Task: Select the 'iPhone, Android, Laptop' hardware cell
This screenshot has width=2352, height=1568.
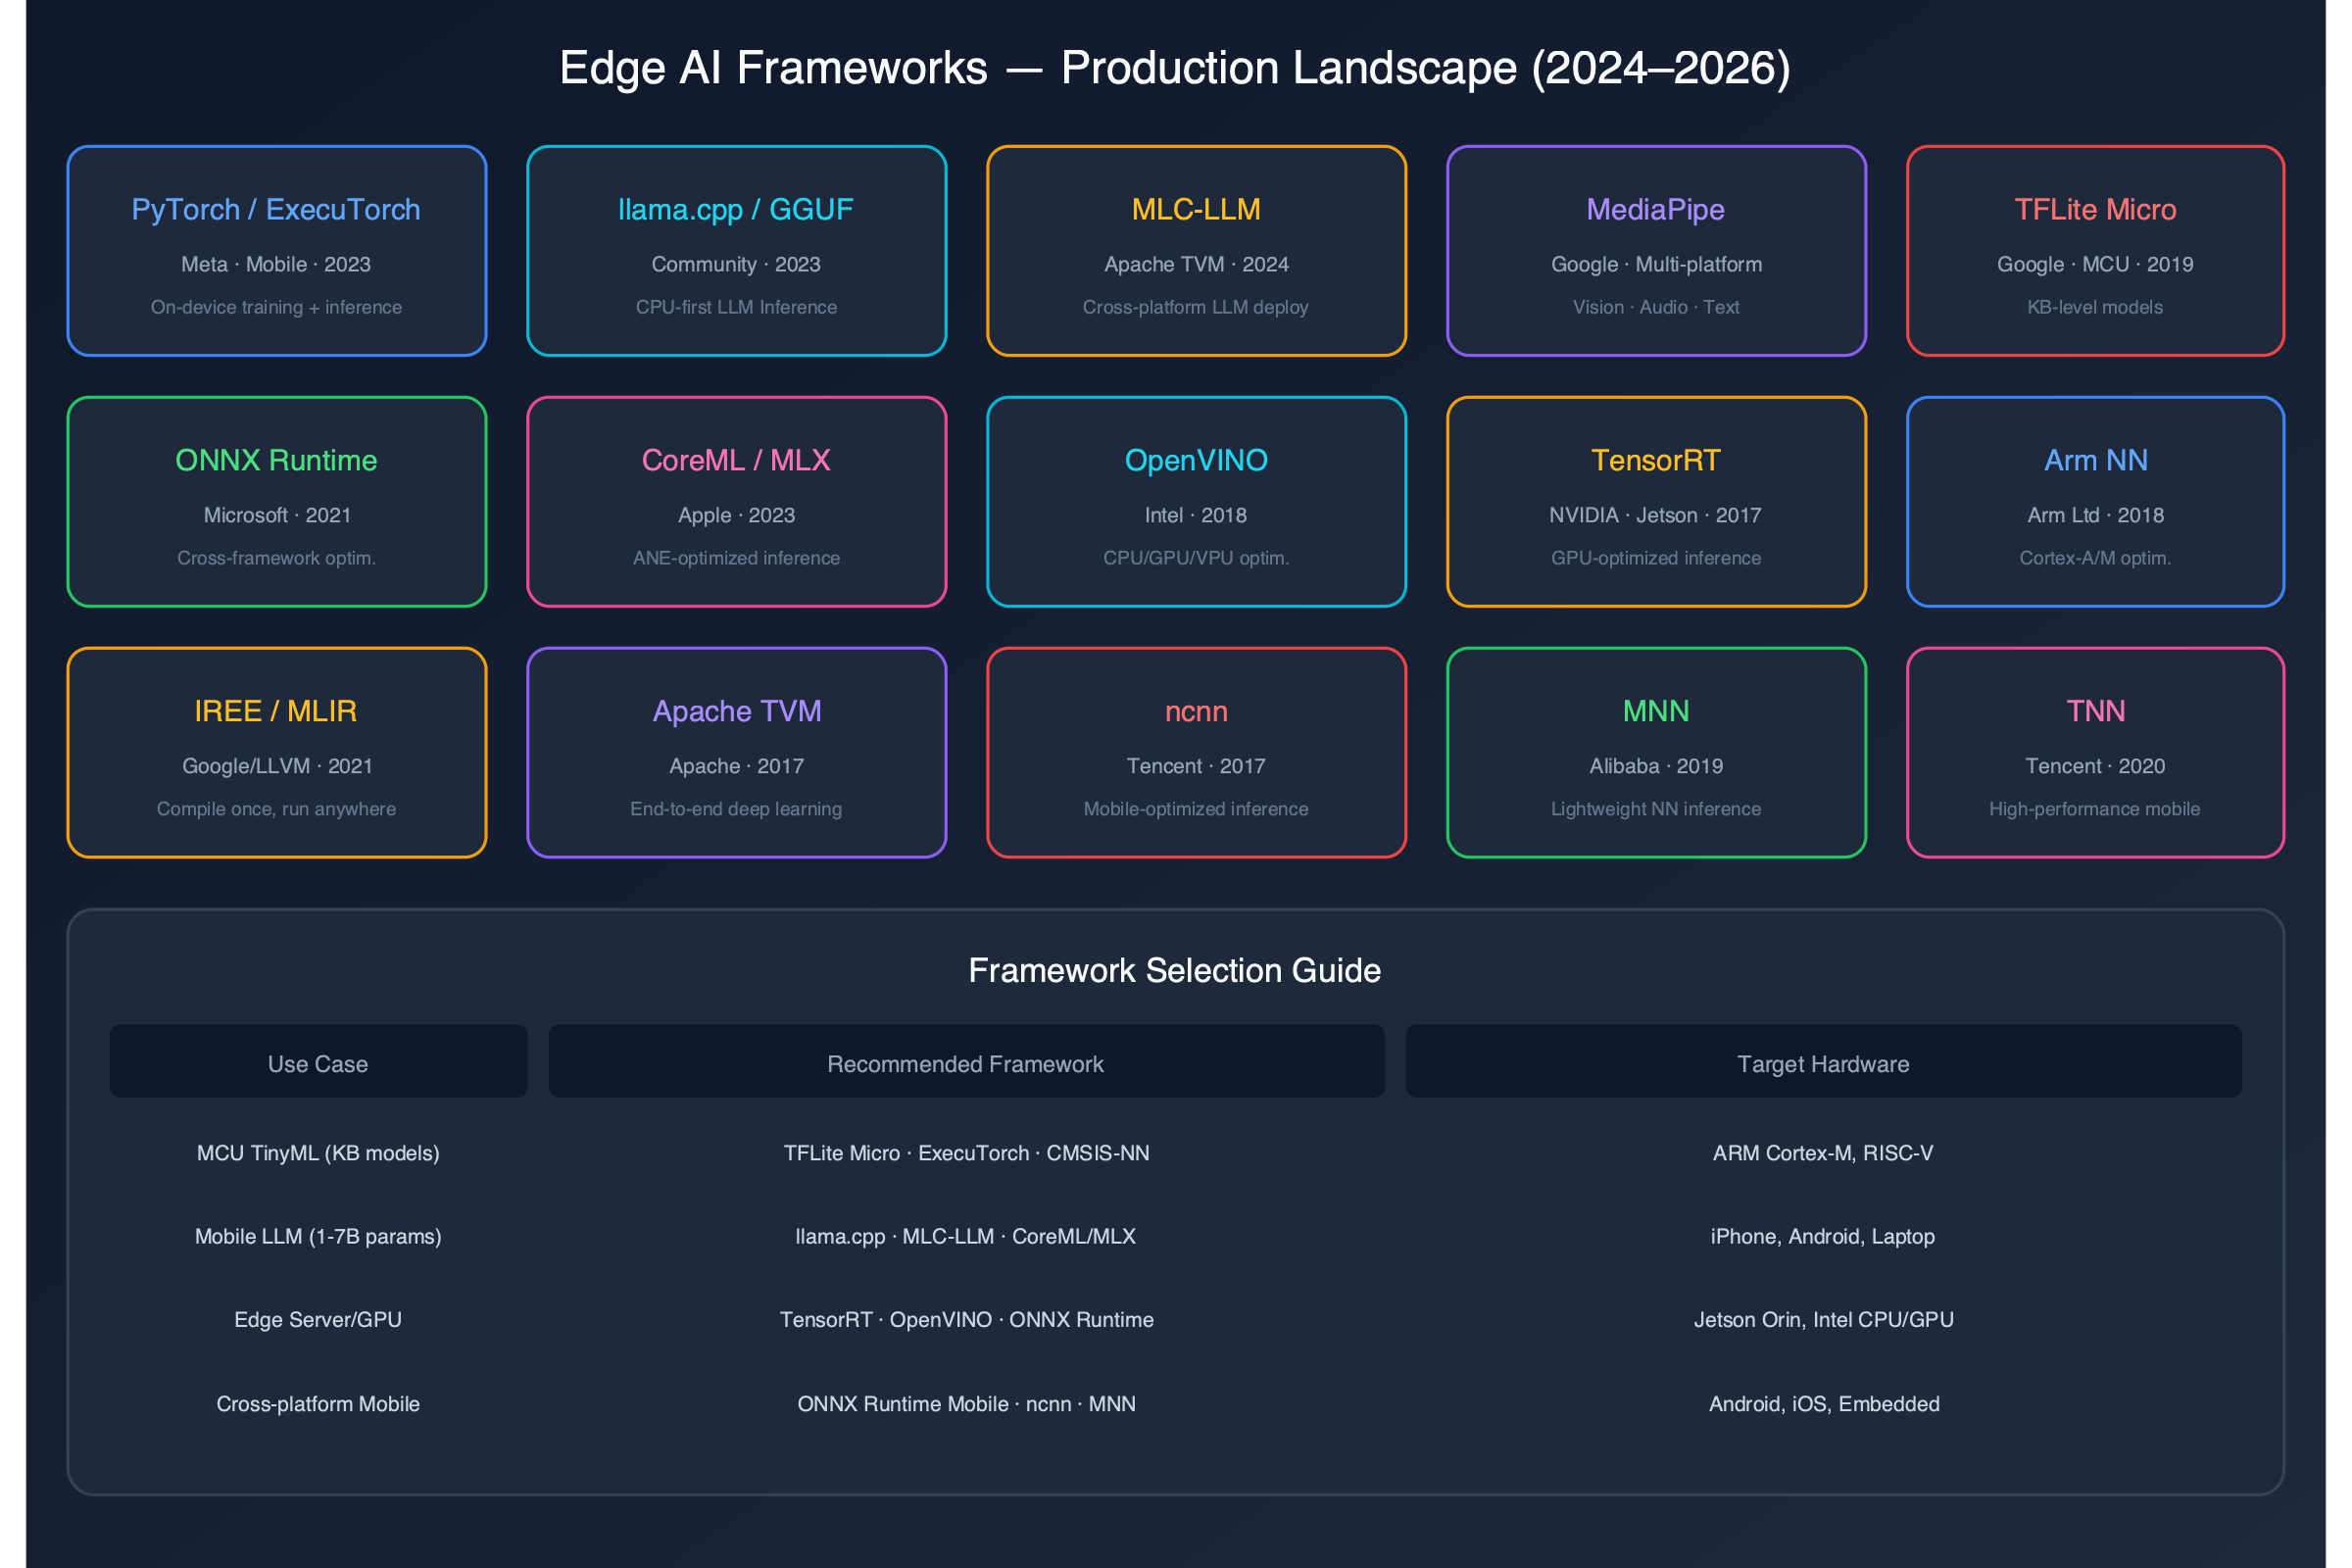Action: click(x=1824, y=1237)
